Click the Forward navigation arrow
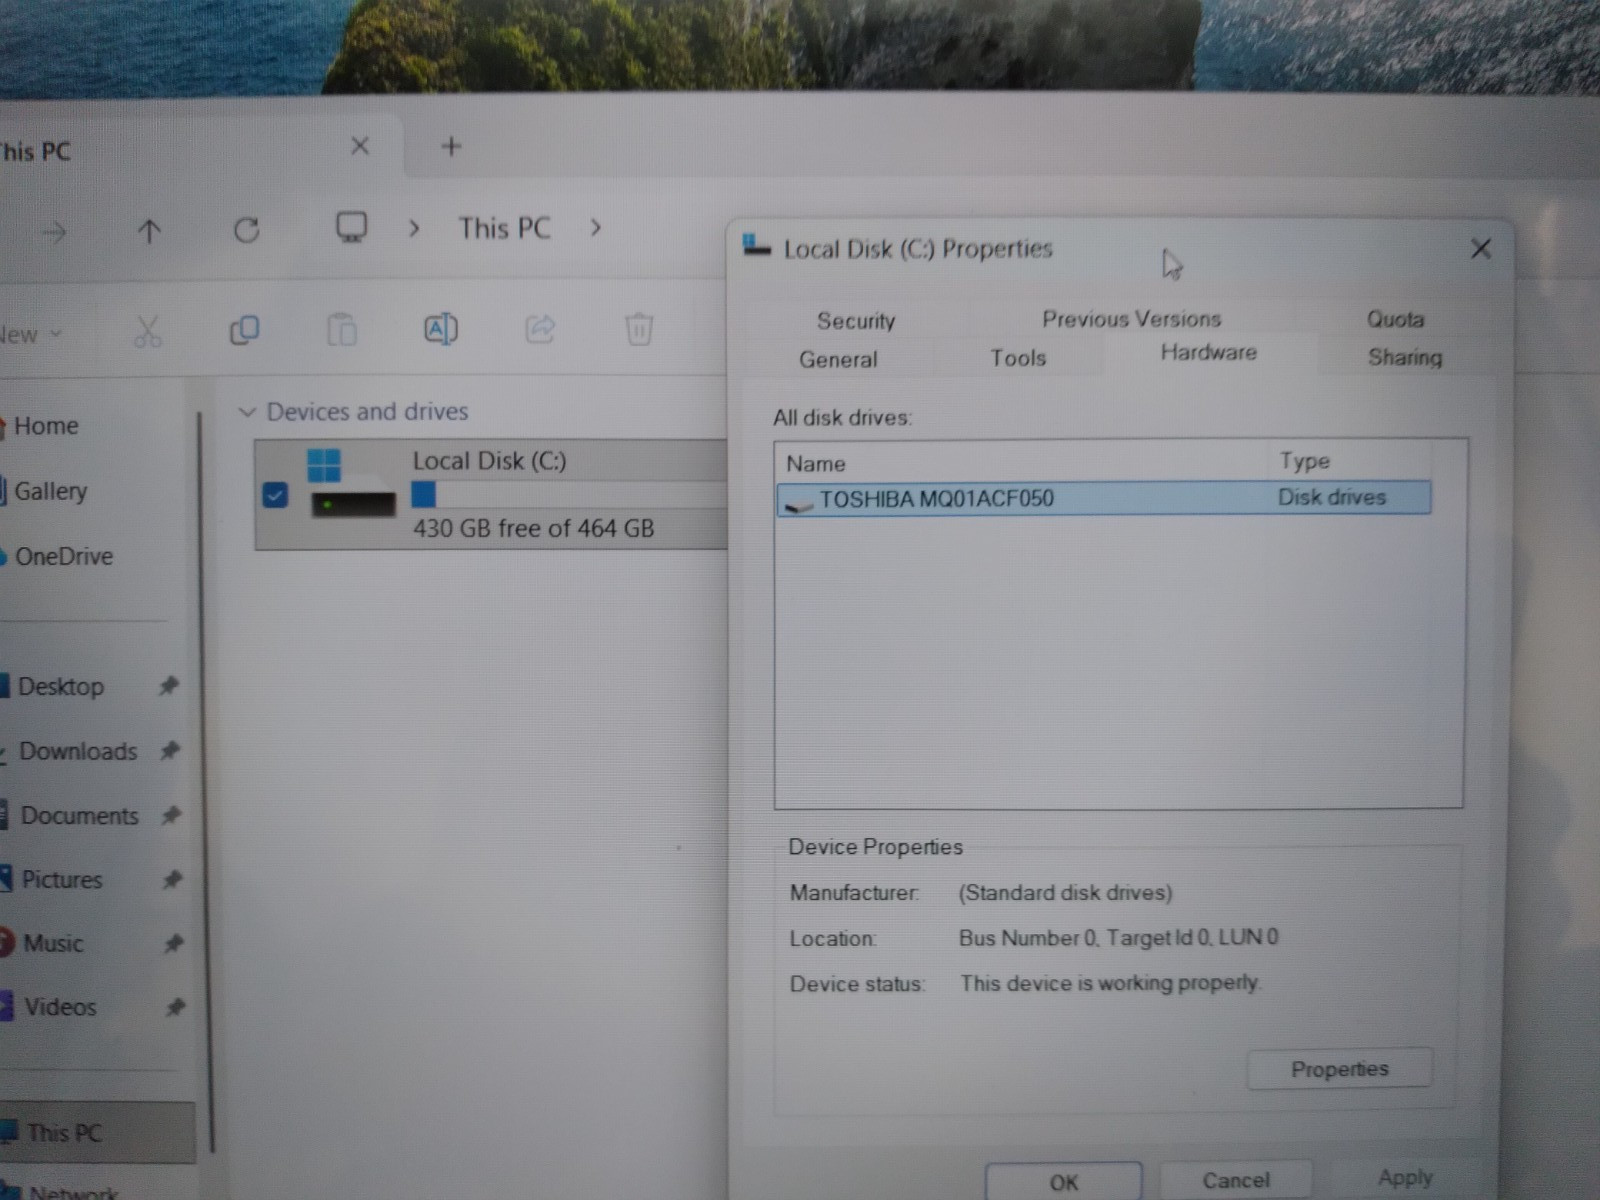 [54, 233]
